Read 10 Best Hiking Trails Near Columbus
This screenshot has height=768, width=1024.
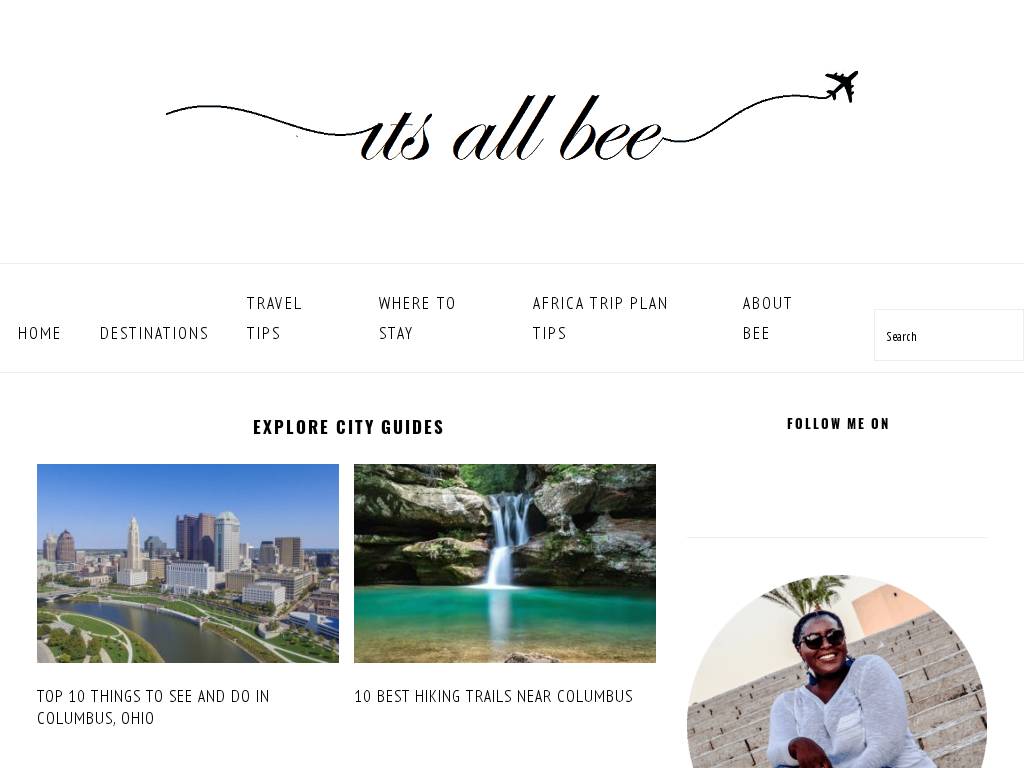point(493,696)
